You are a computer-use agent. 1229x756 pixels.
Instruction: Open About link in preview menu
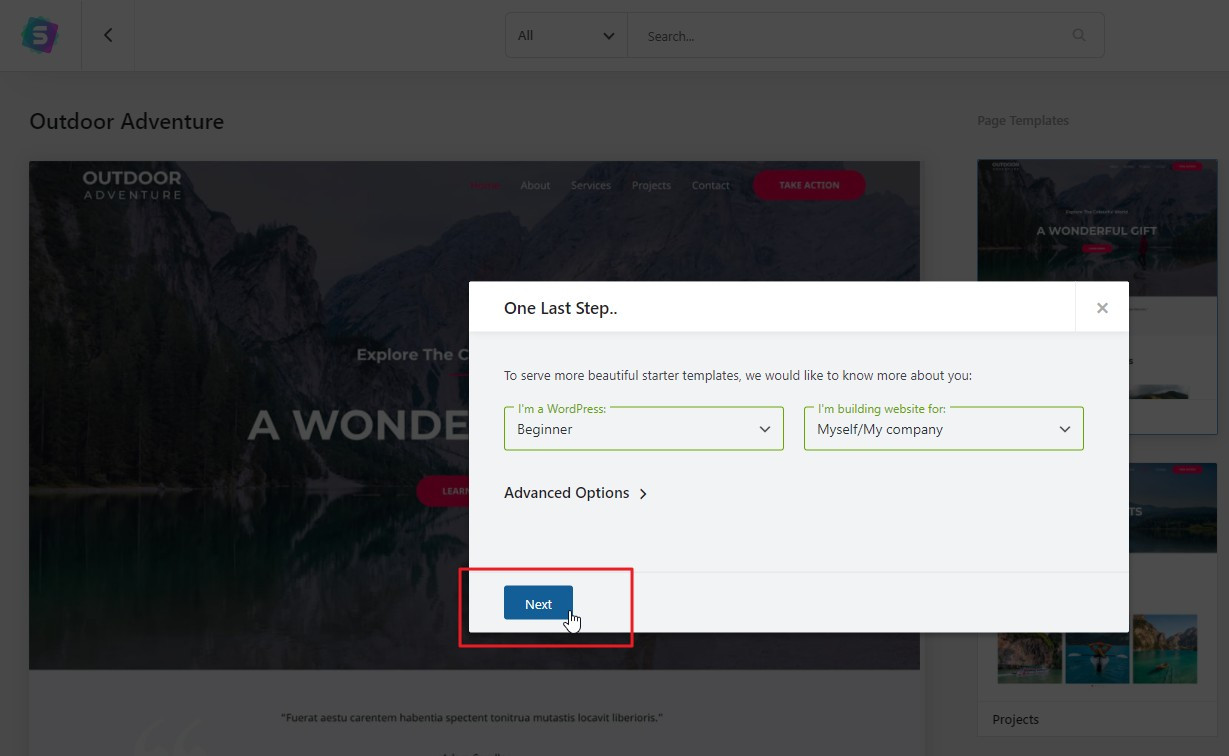click(x=535, y=185)
